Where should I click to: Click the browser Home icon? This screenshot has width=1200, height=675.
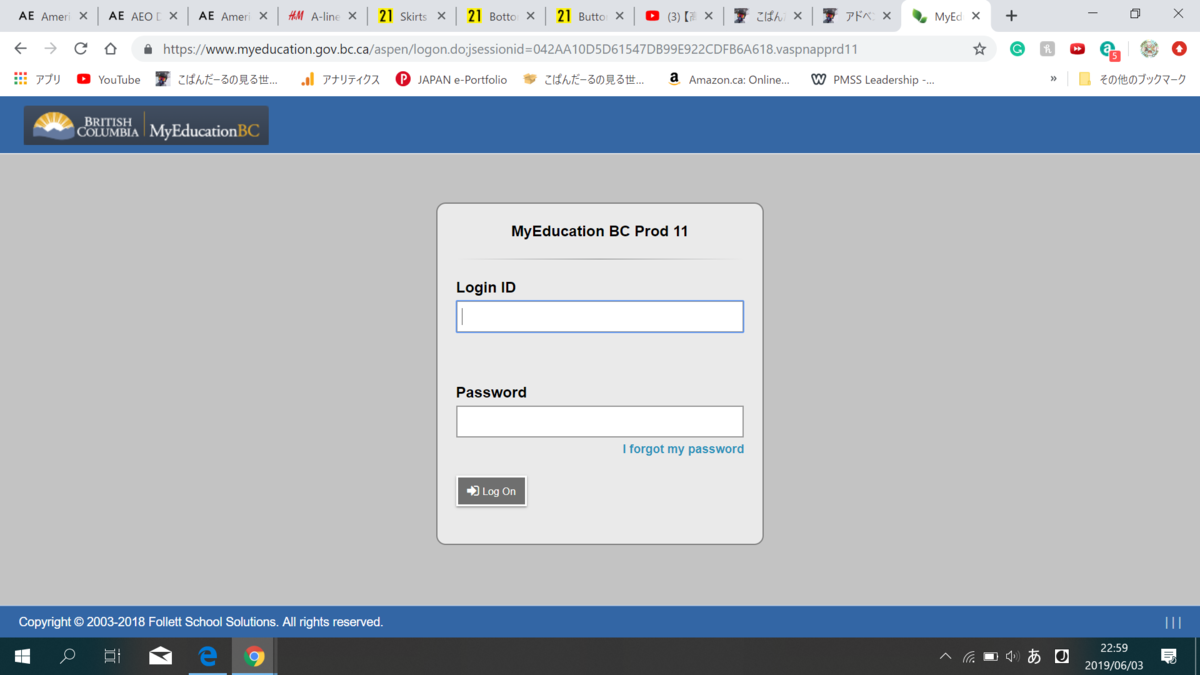(x=111, y=49)
